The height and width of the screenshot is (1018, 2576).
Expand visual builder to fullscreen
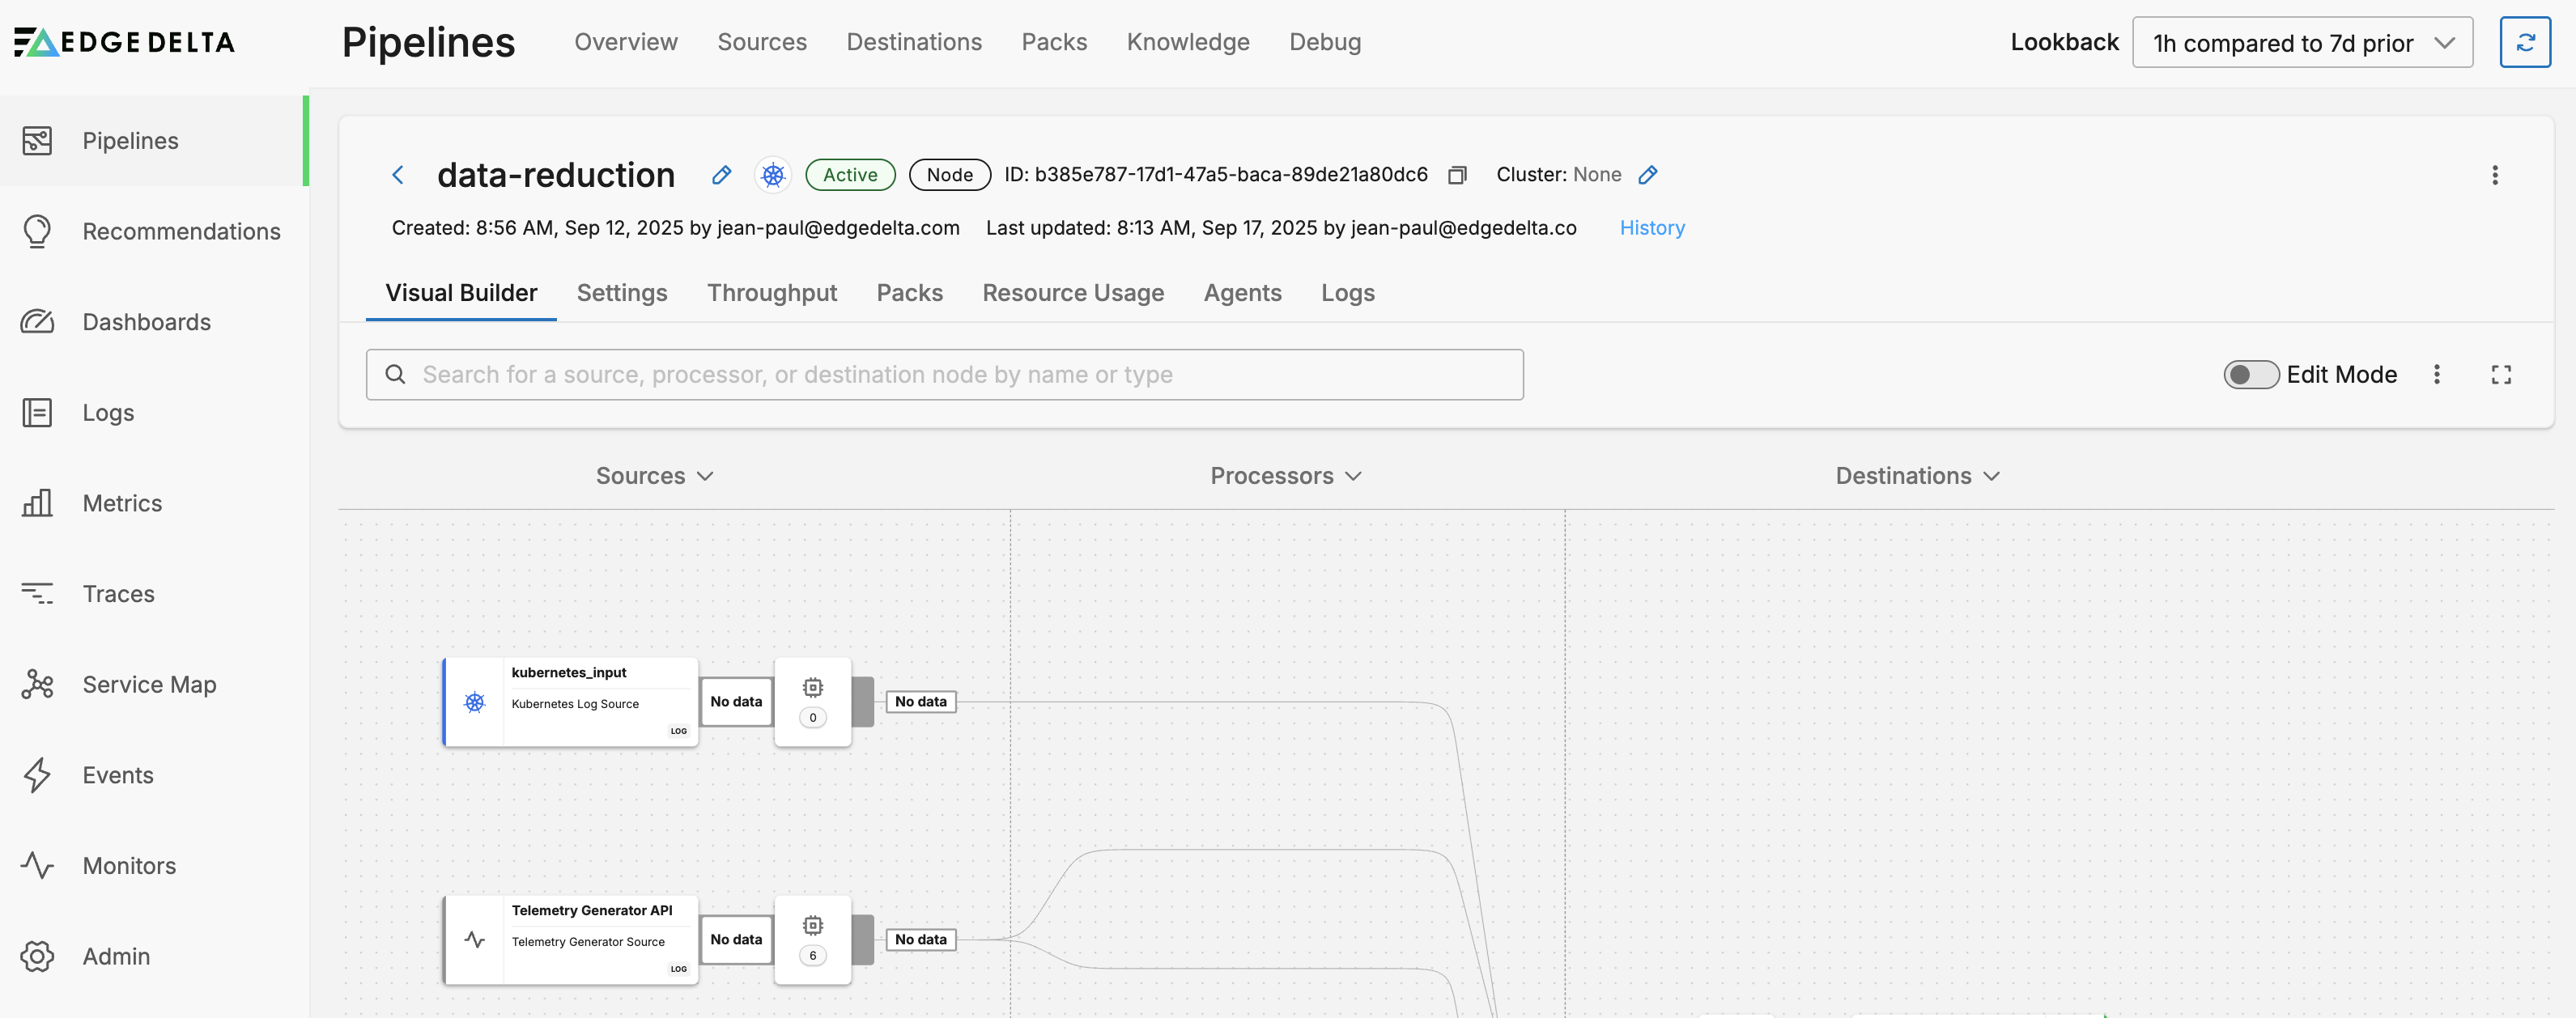point(2501,374)
